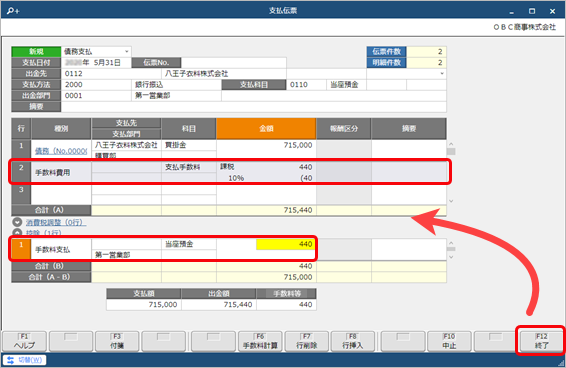
Task: Click the 出金部門 code field 0001
Action: 96,96
